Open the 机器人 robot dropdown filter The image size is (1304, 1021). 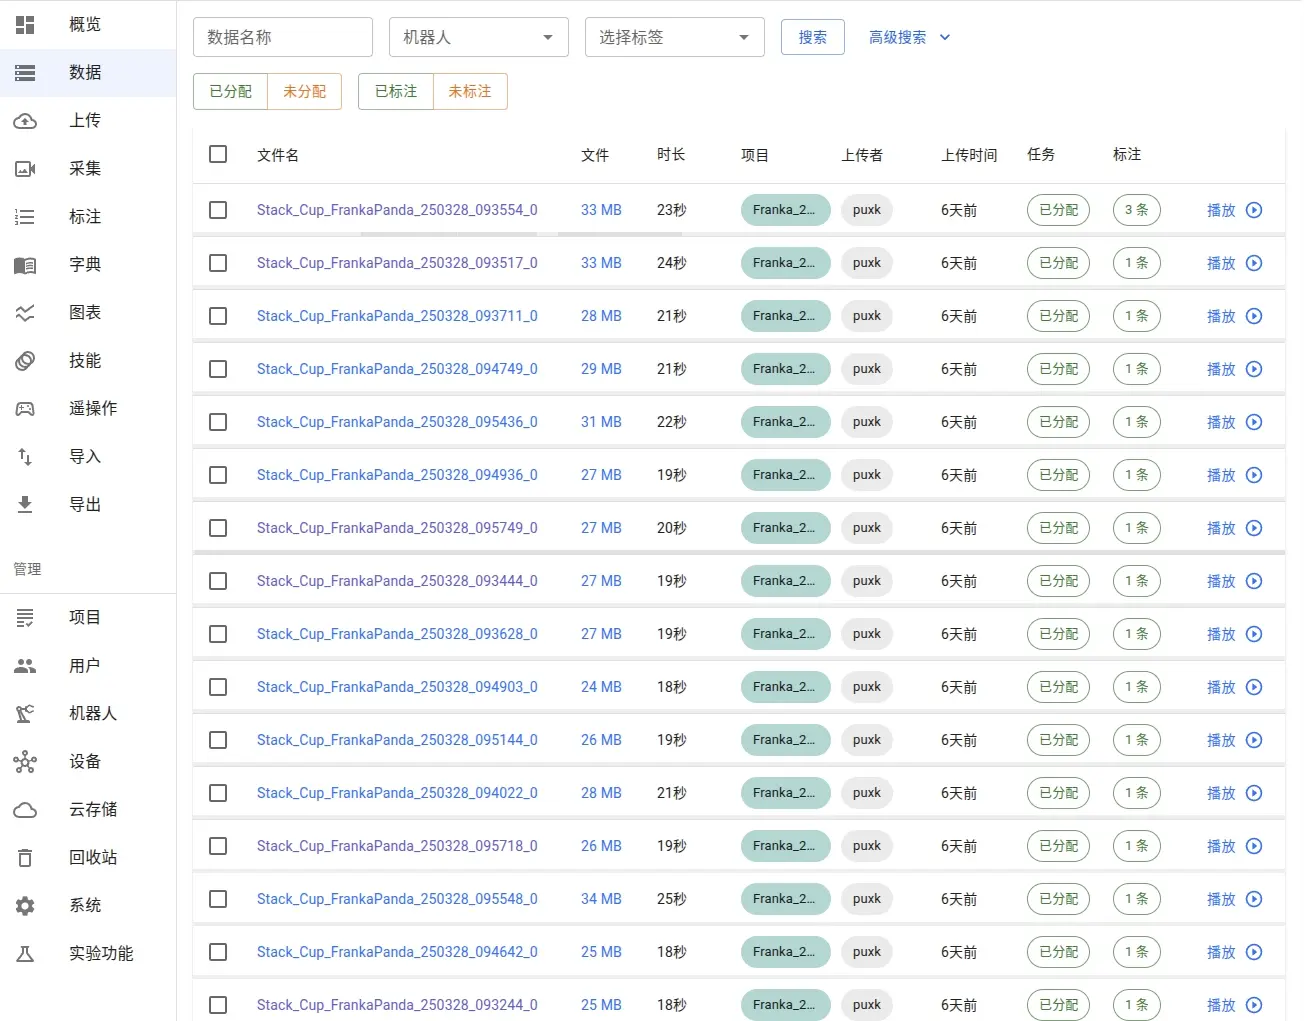tap(479, 37)
